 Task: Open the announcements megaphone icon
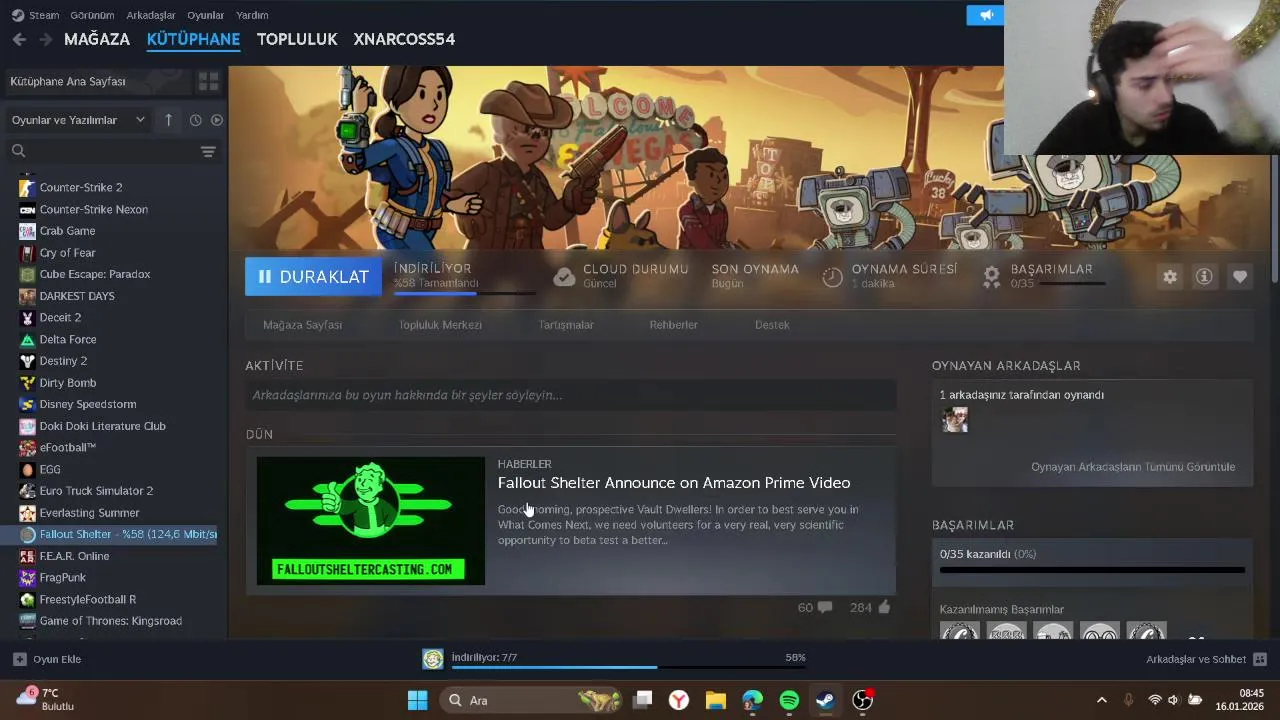click(x=986, y=15)
